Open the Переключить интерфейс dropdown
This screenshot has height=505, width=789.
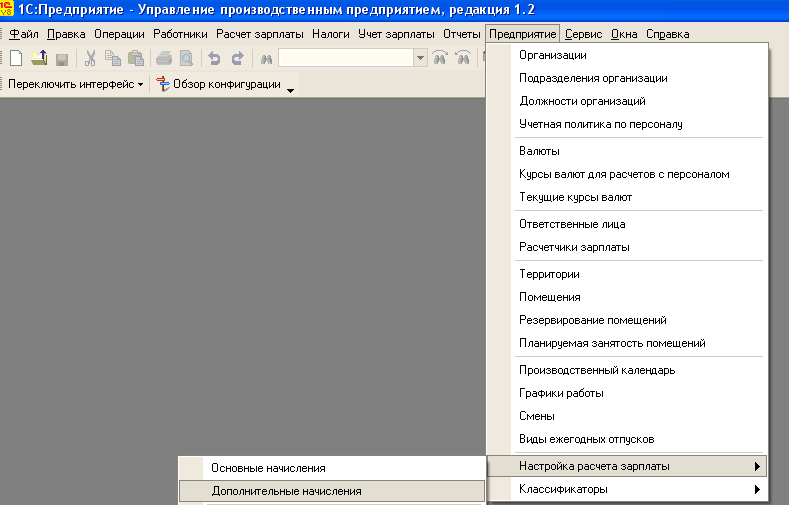click(75, 84)
